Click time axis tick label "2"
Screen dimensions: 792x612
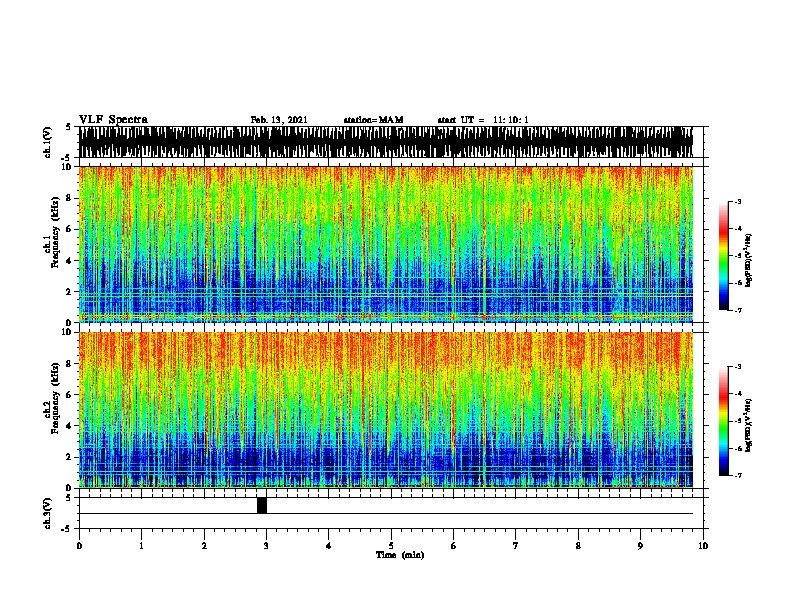(x=204, y=546)
